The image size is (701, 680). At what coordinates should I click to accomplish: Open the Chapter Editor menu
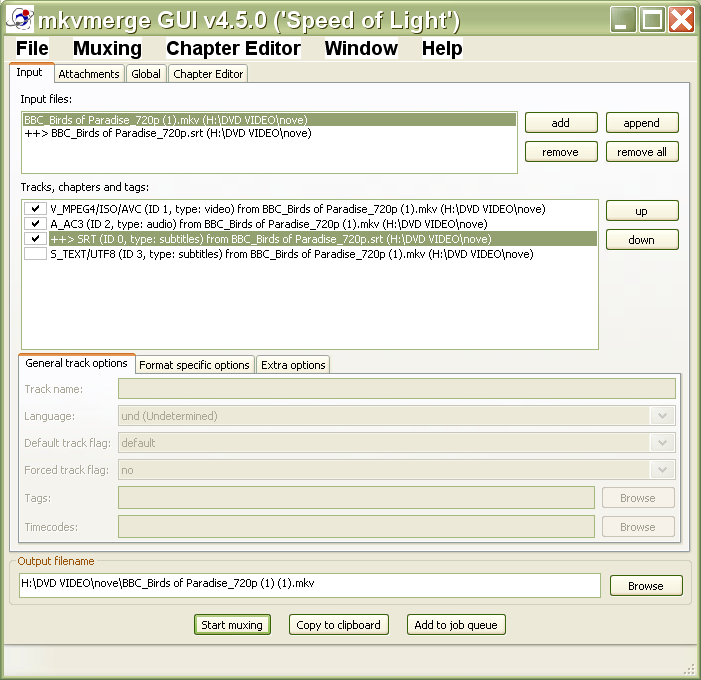(x=233, y=48)
